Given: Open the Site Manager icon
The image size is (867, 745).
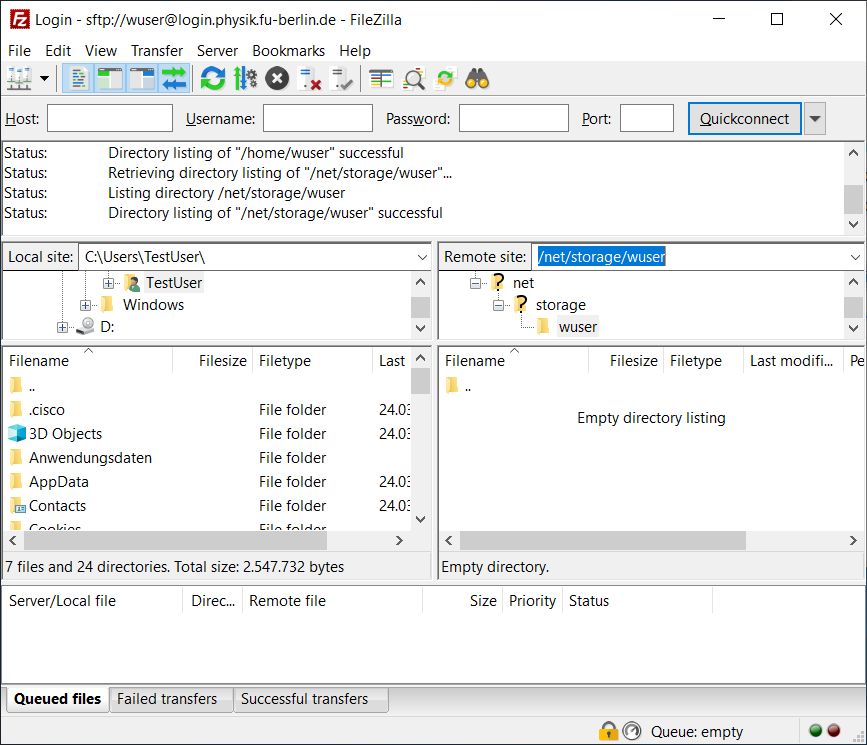Looking at the screenshot, I should tap(19, 79).
